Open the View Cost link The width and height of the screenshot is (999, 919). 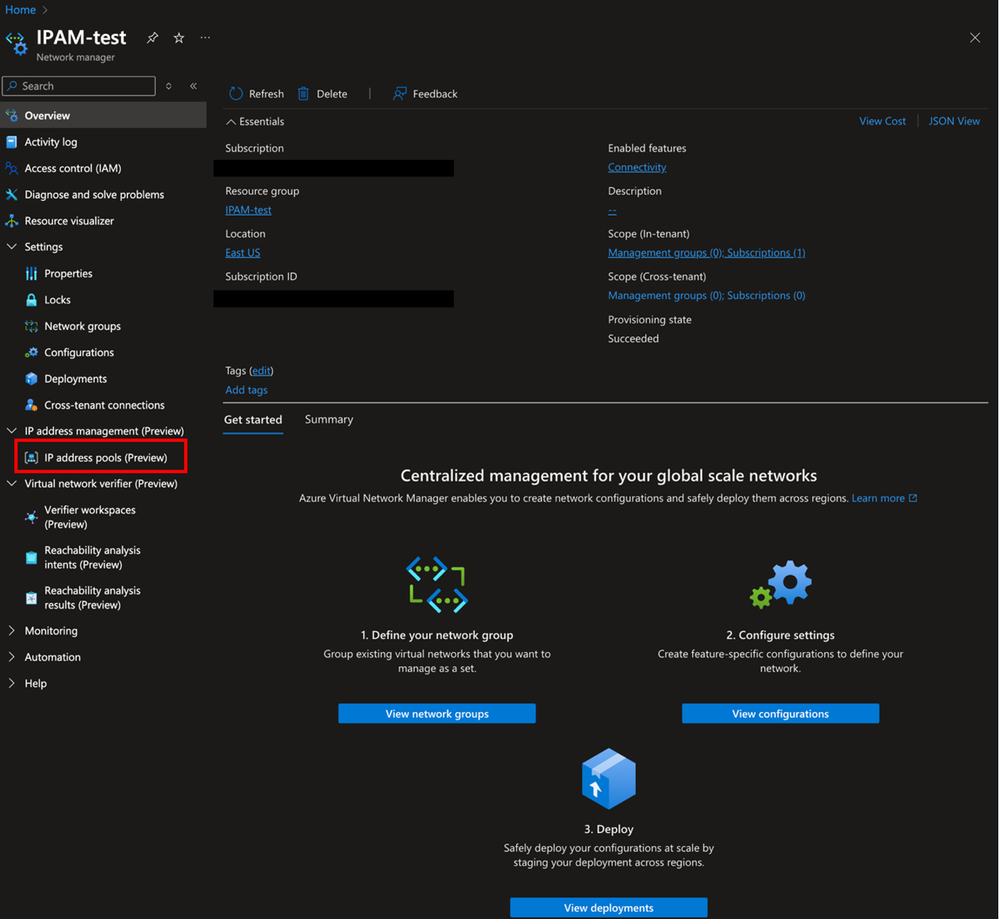882,121
